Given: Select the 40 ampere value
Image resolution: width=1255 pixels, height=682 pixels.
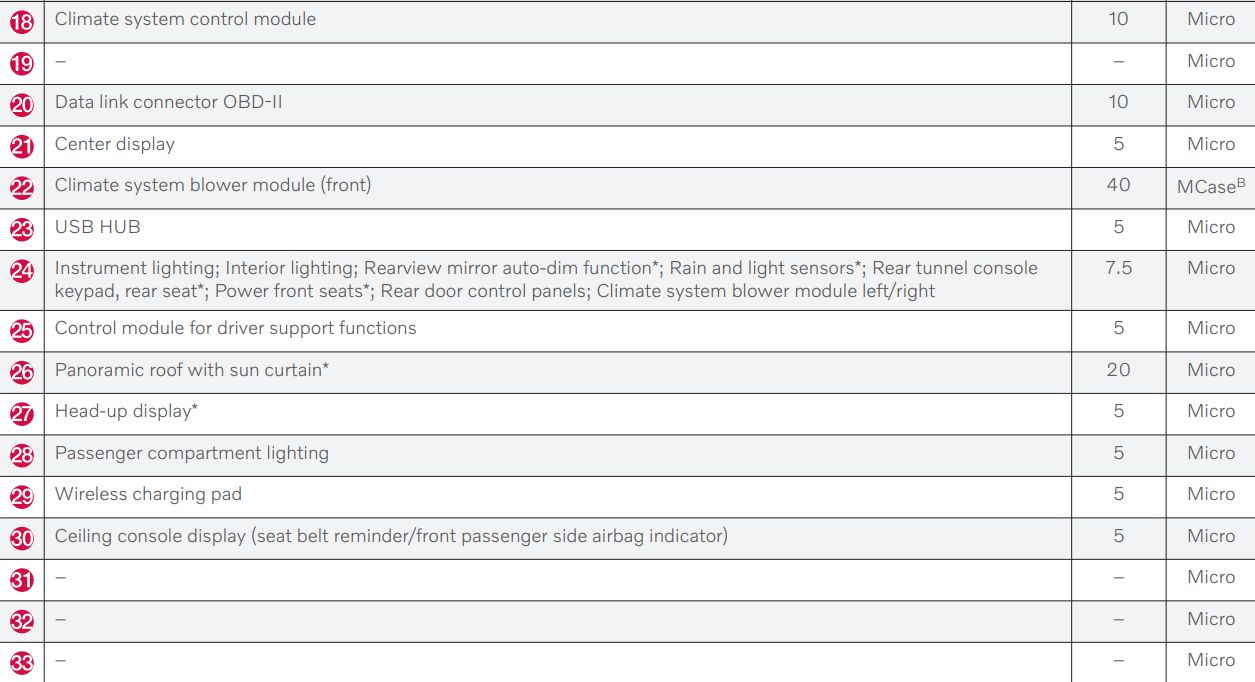Looking at the screenshot, I should [1118, 185].
